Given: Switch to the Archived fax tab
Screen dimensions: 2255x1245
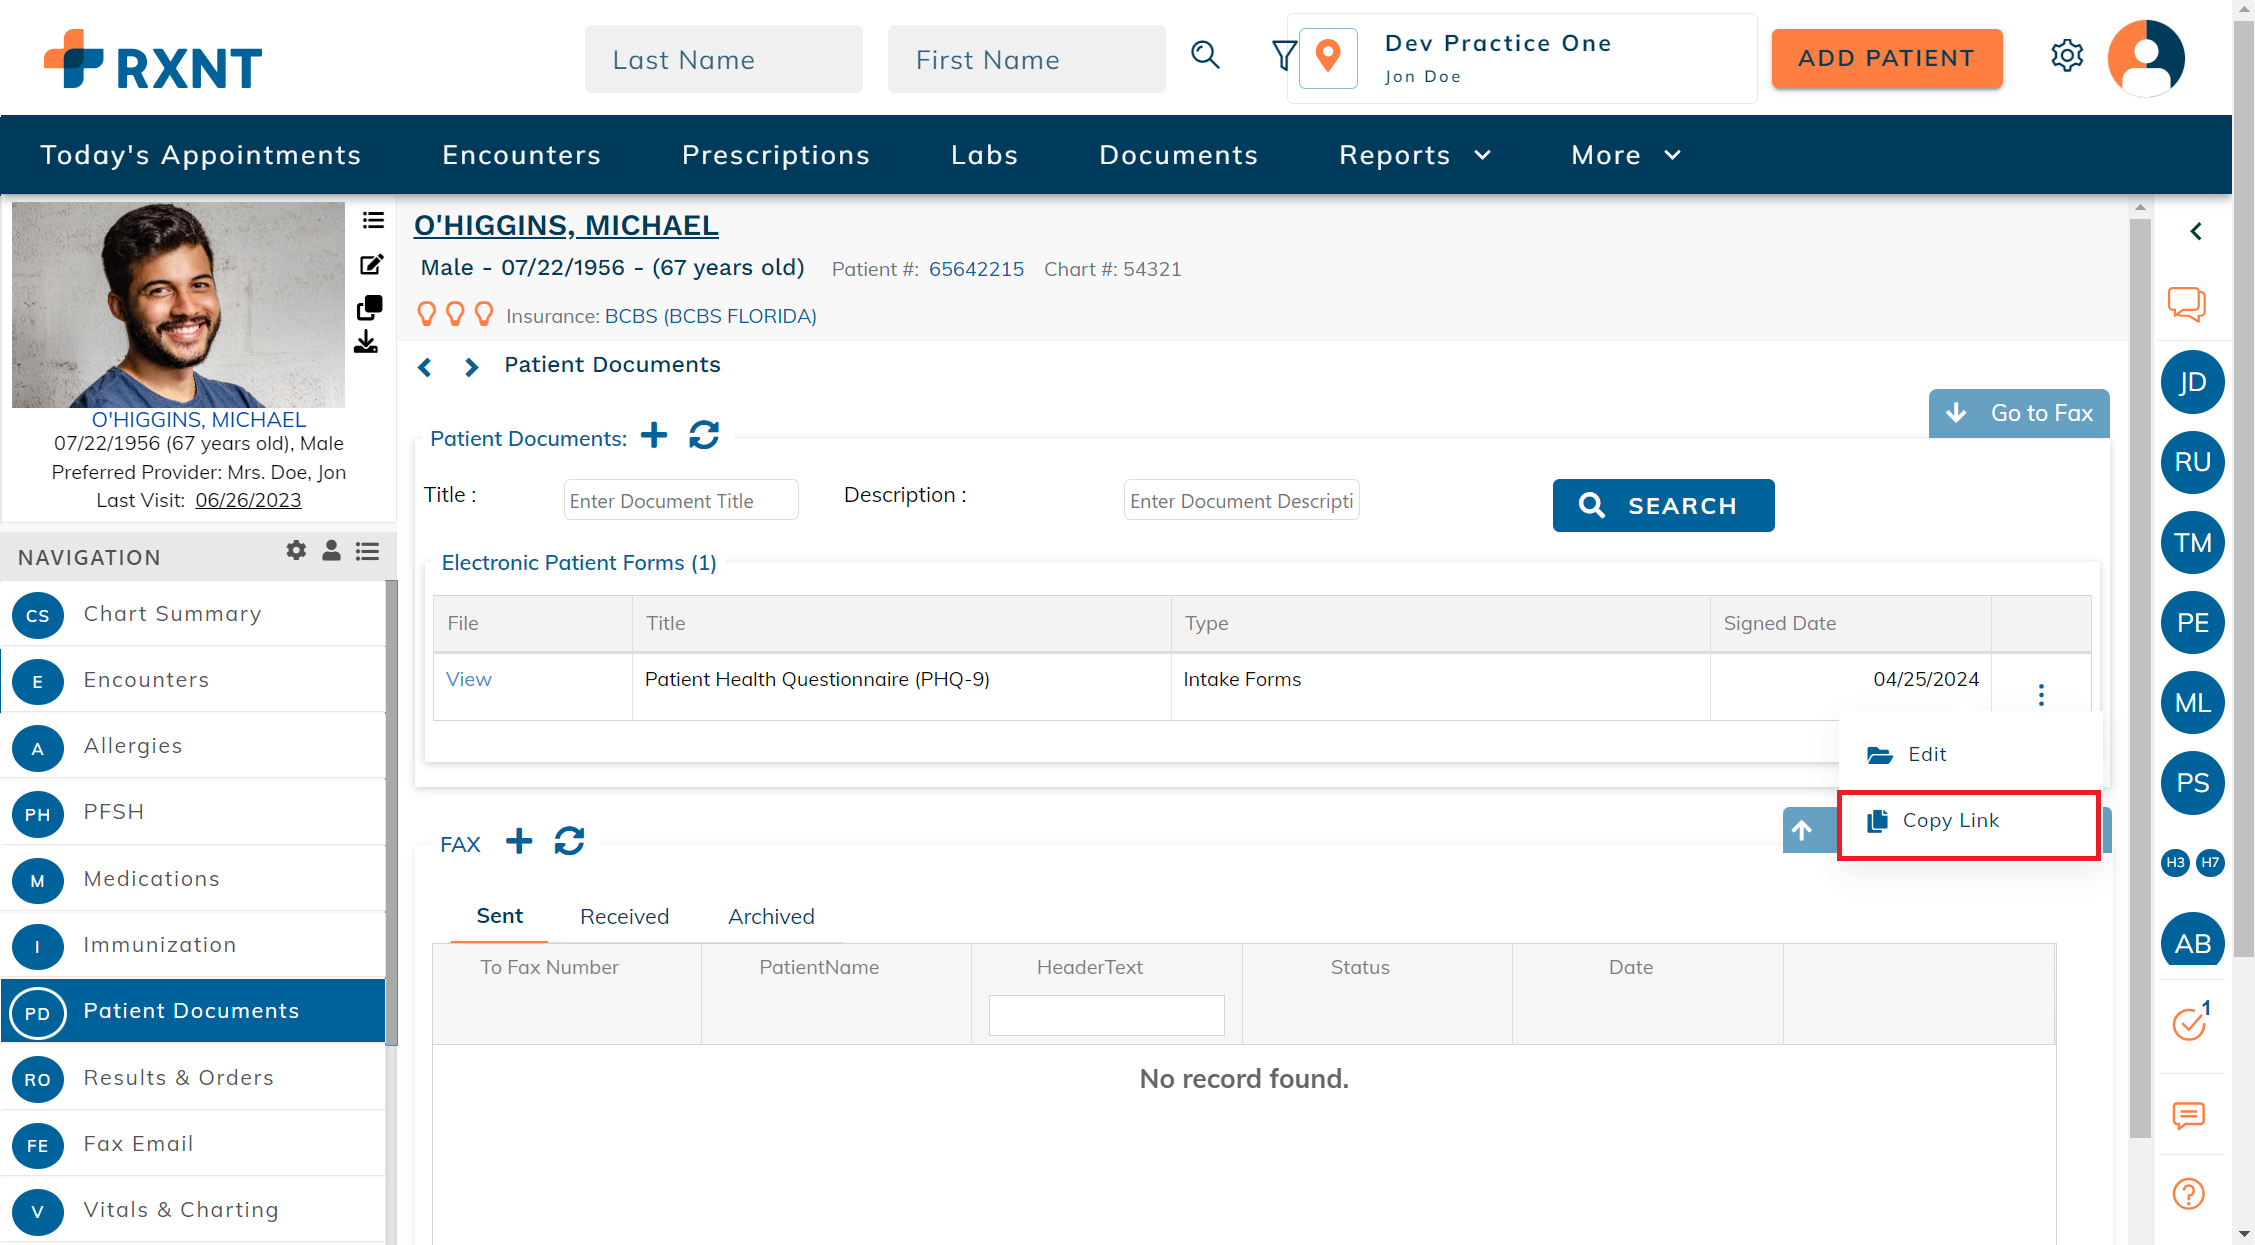Looking at the screenshot, I should click(x=771, y=916).
